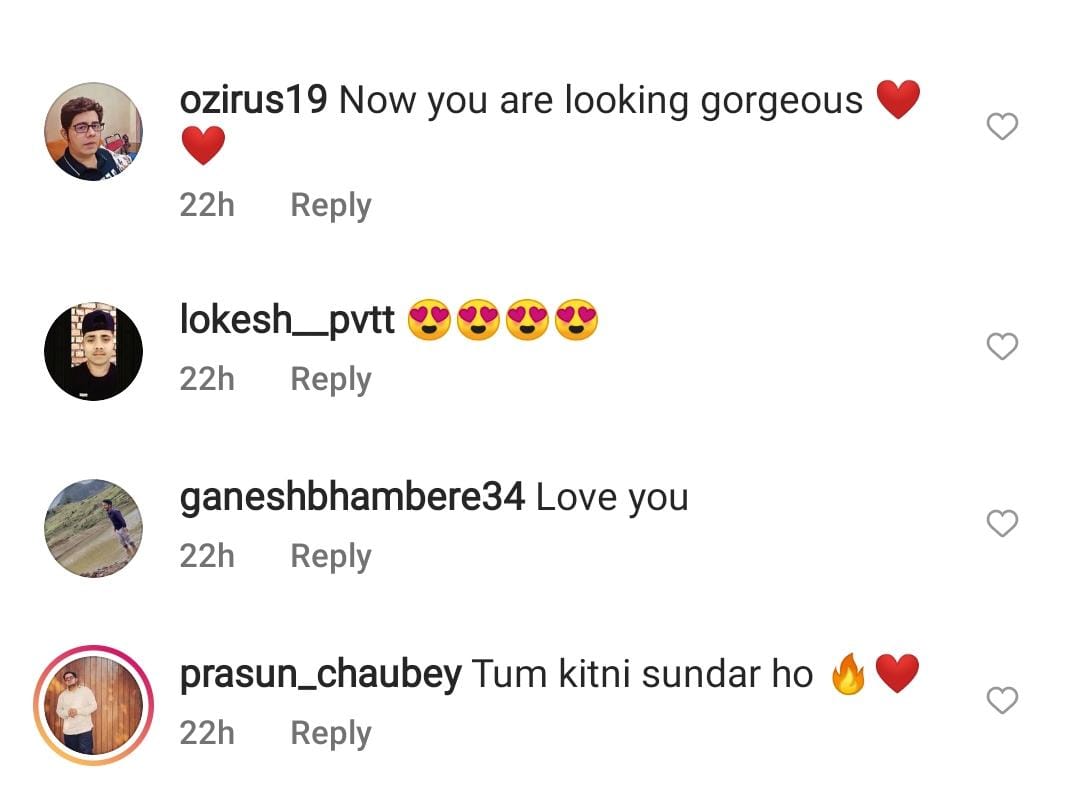Click the 22h timestamp under ozirus19's comment

[207, 205]
